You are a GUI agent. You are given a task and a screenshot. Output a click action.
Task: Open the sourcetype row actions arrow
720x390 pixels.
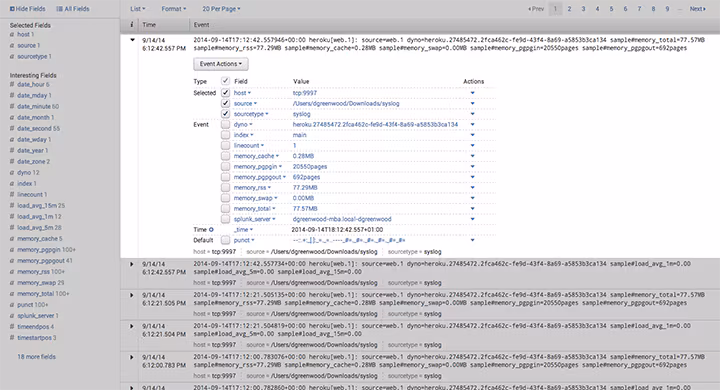coord(472,114)
